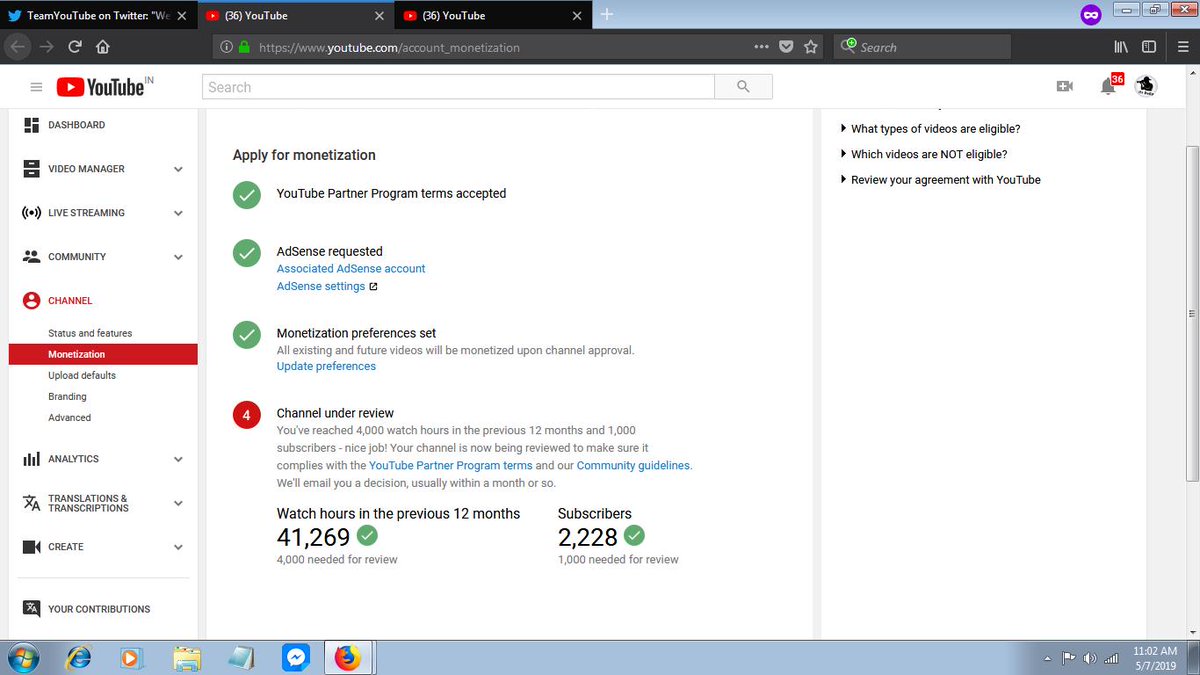Screen dimensions: 1200x675
Task: Open the create video camera icon
Action: (1065, 87)
